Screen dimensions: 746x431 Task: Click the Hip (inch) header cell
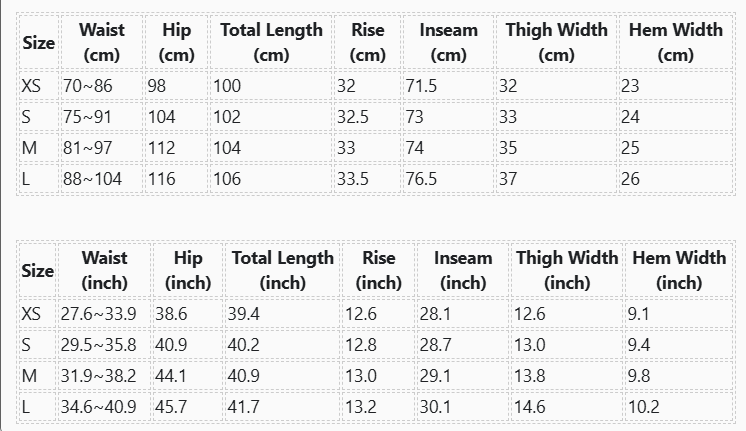pos(188,270)
